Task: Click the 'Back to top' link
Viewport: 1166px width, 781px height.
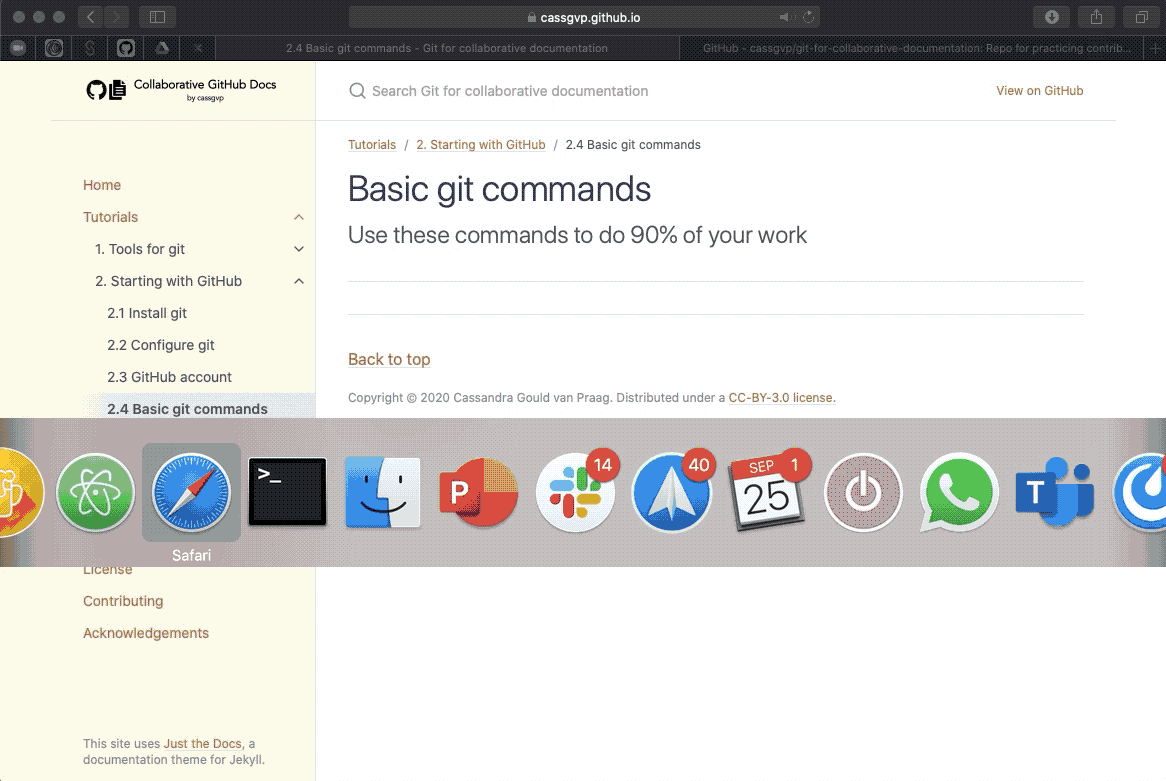Action: (389, 359)
